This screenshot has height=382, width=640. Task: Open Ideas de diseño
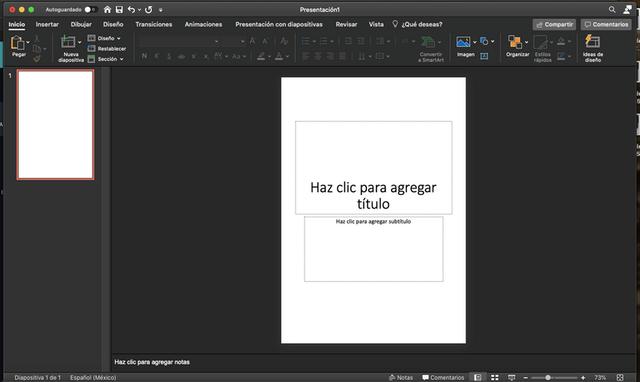[592, 48]
